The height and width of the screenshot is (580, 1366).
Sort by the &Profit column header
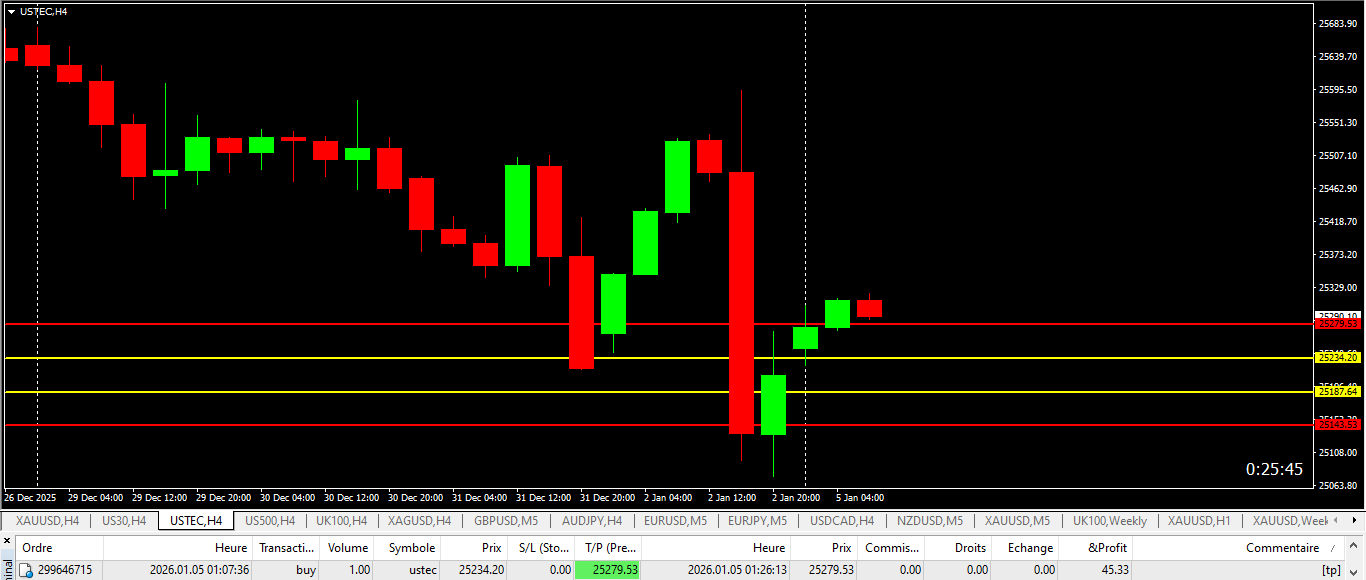click(1096, 547)
